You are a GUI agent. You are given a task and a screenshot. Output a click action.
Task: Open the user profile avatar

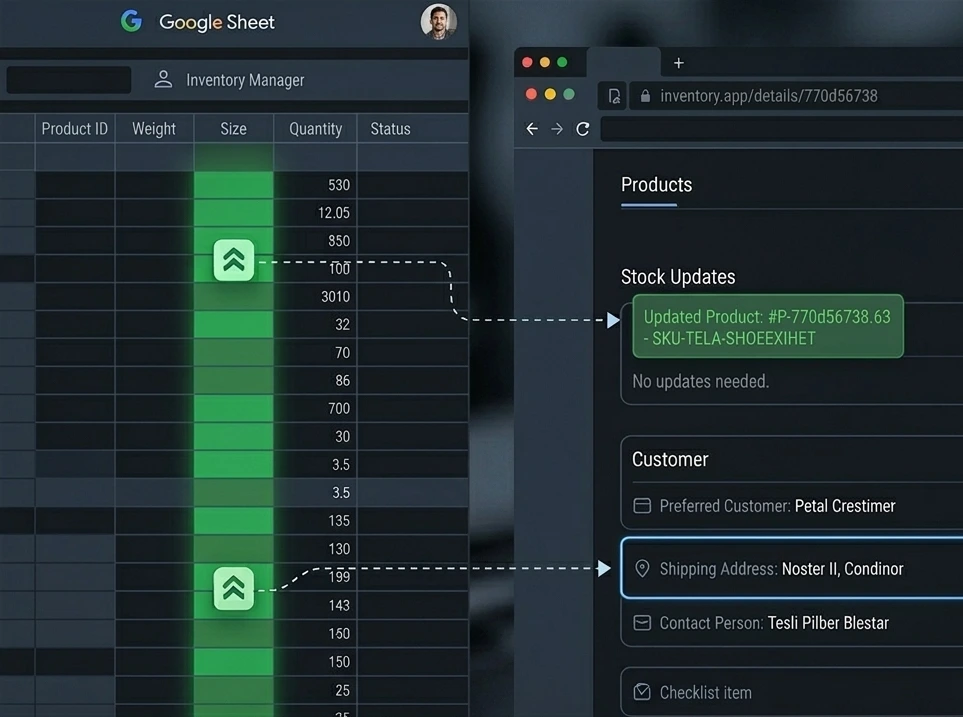(438, 22)
